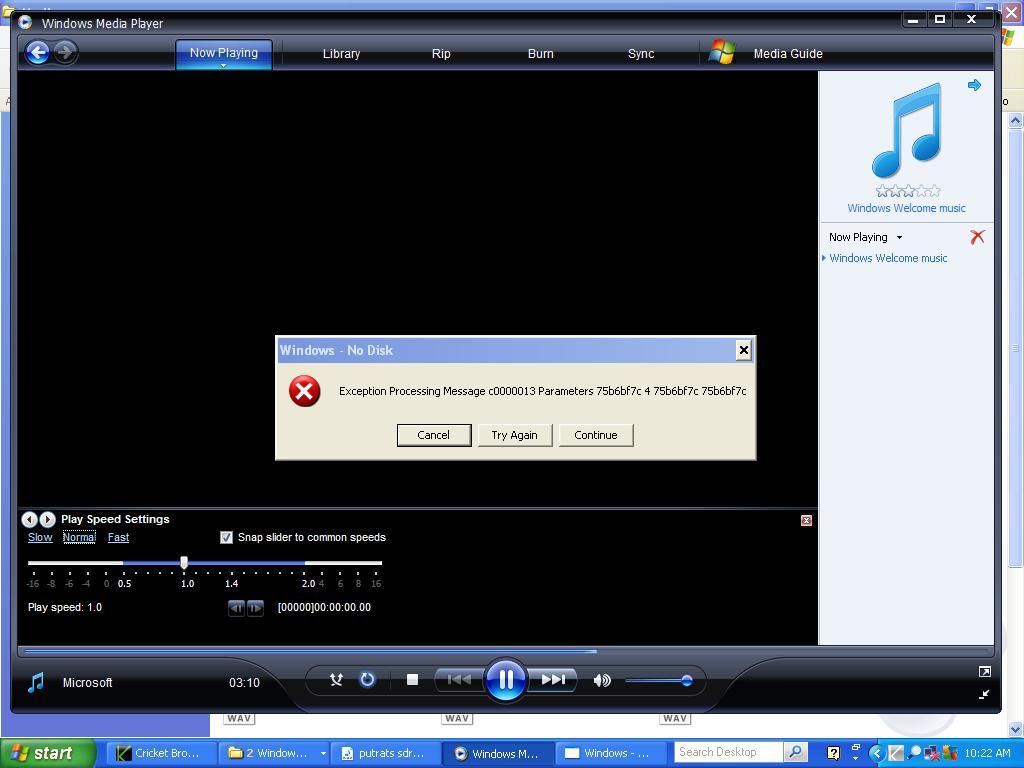This screenshot has width=1024, height=768.
Task: Click the blue arrow atop the list pane
Action: click(x=974, y=85)
